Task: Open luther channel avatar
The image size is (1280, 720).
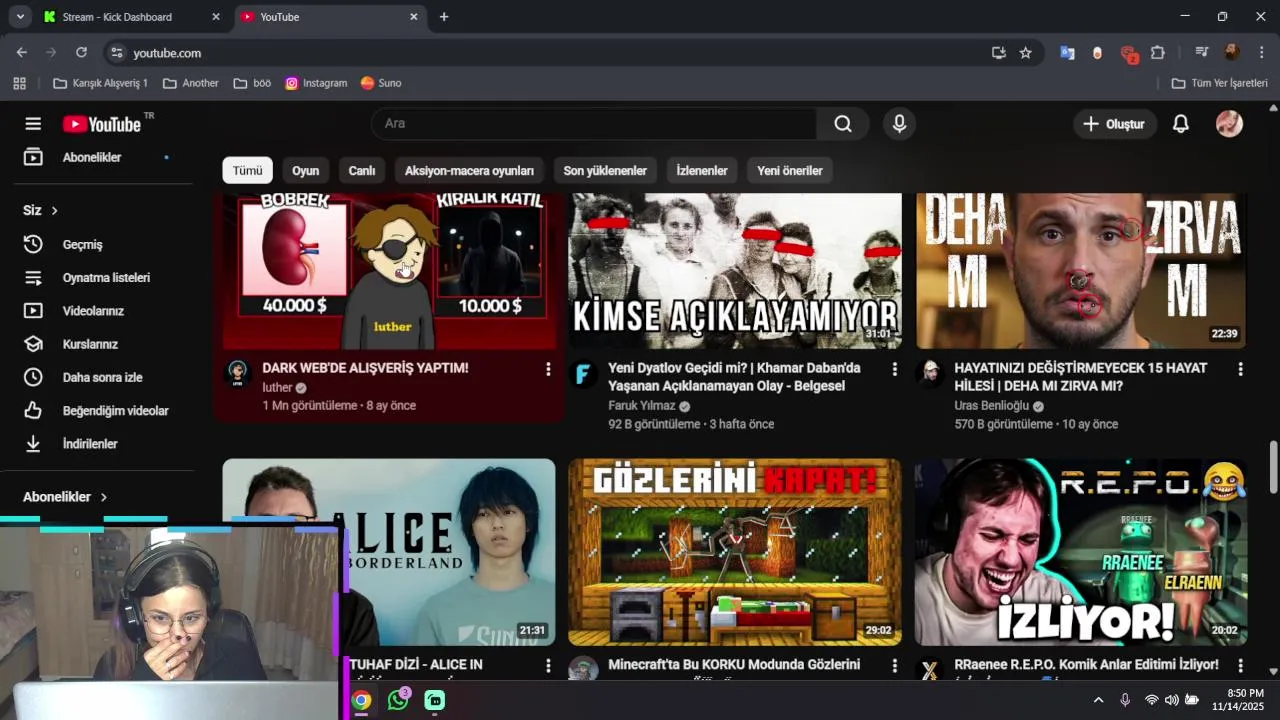Action: coord(238,374)
